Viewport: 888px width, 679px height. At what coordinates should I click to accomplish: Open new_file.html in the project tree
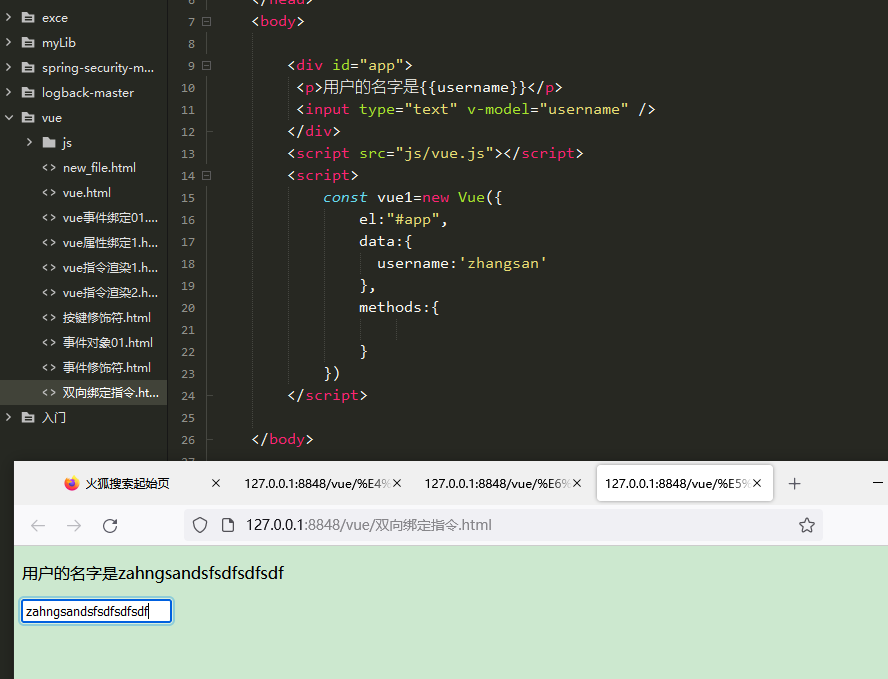click(x=99, y=168)
